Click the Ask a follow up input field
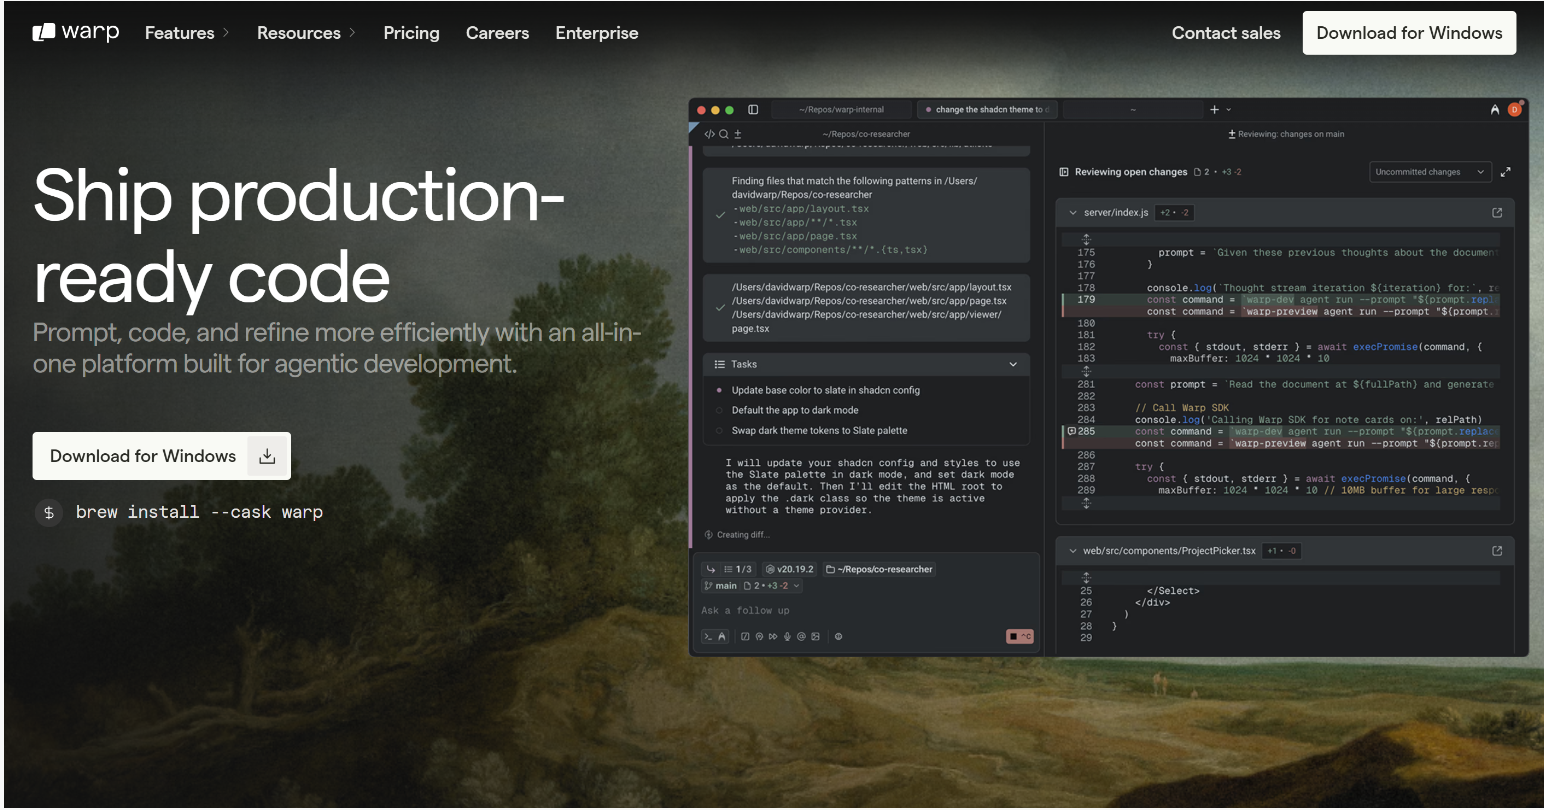 866,610
